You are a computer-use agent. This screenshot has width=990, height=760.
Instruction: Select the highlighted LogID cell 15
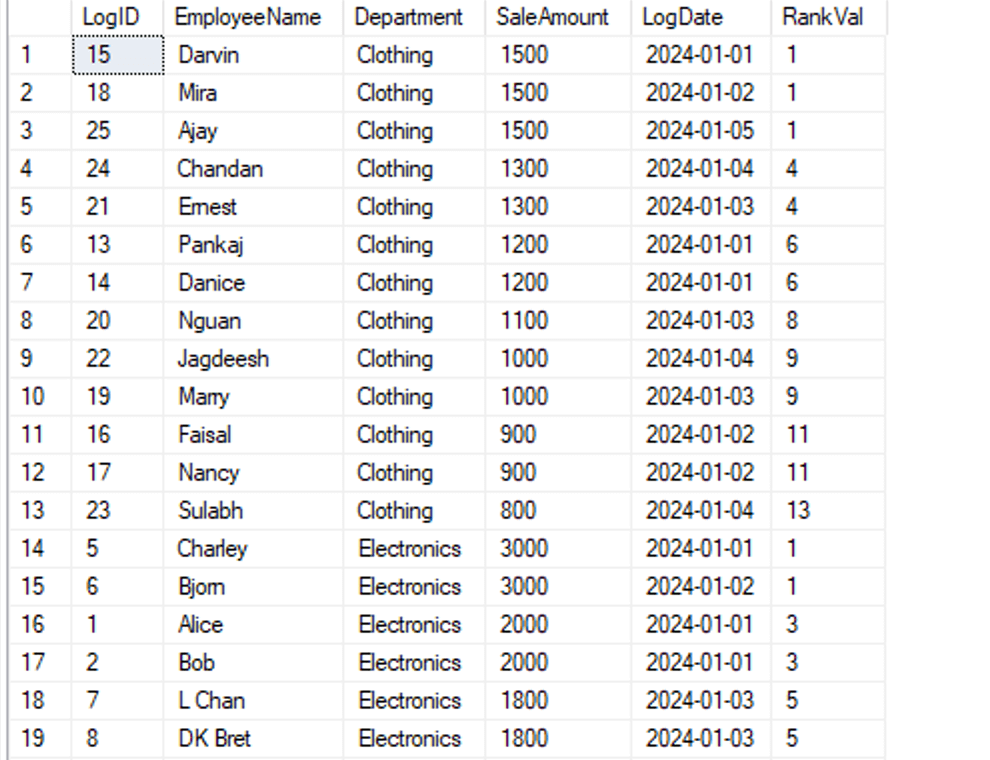pyautogui.click(x=117, y=55)
